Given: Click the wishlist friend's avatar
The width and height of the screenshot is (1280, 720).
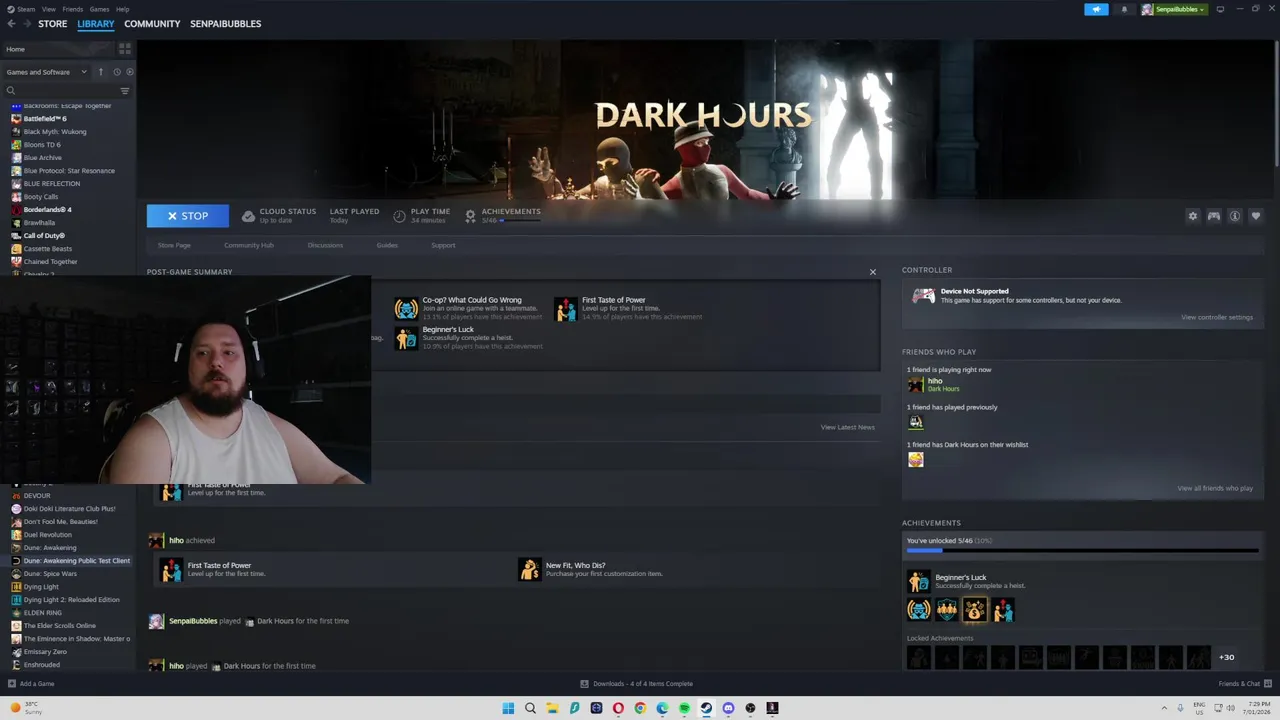Looking at the screenshot, I should click(x=915, y=460).
